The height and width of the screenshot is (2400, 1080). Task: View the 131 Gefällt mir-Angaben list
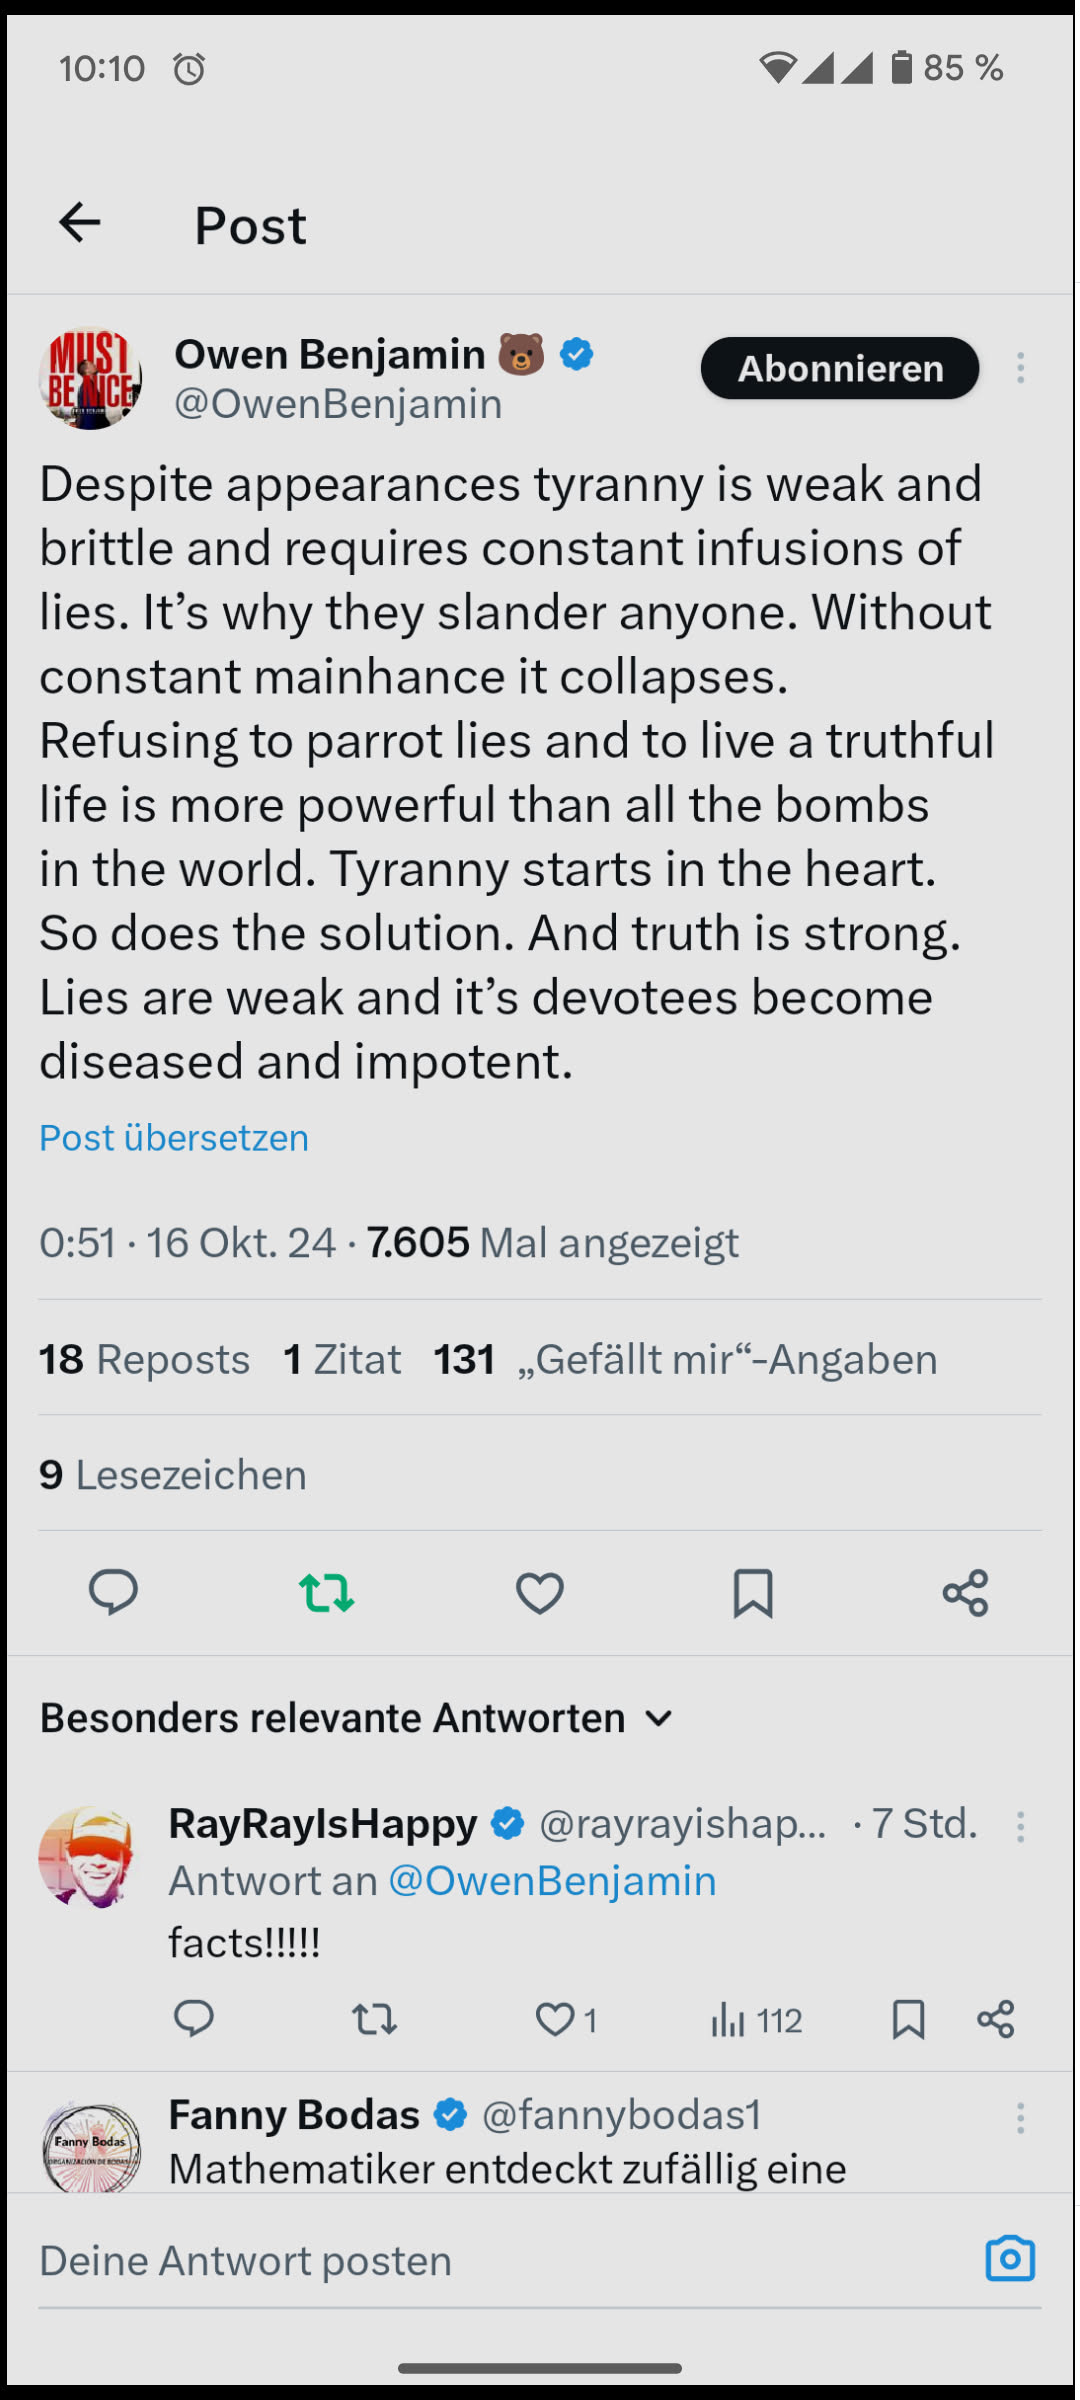pyautogui.click(x=685, y=1359)
